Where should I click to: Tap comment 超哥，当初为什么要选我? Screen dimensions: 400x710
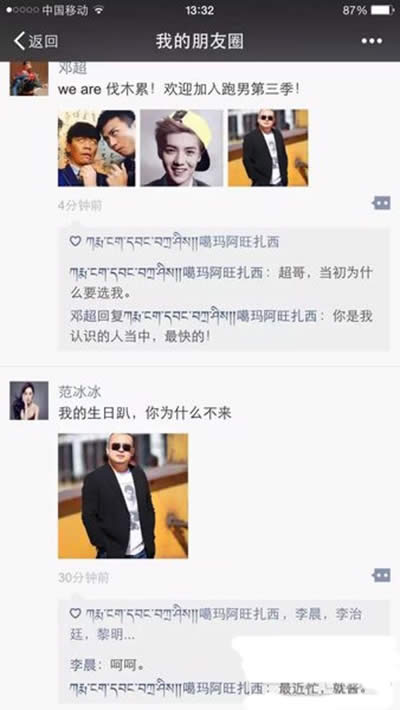(x=221, y=283)
